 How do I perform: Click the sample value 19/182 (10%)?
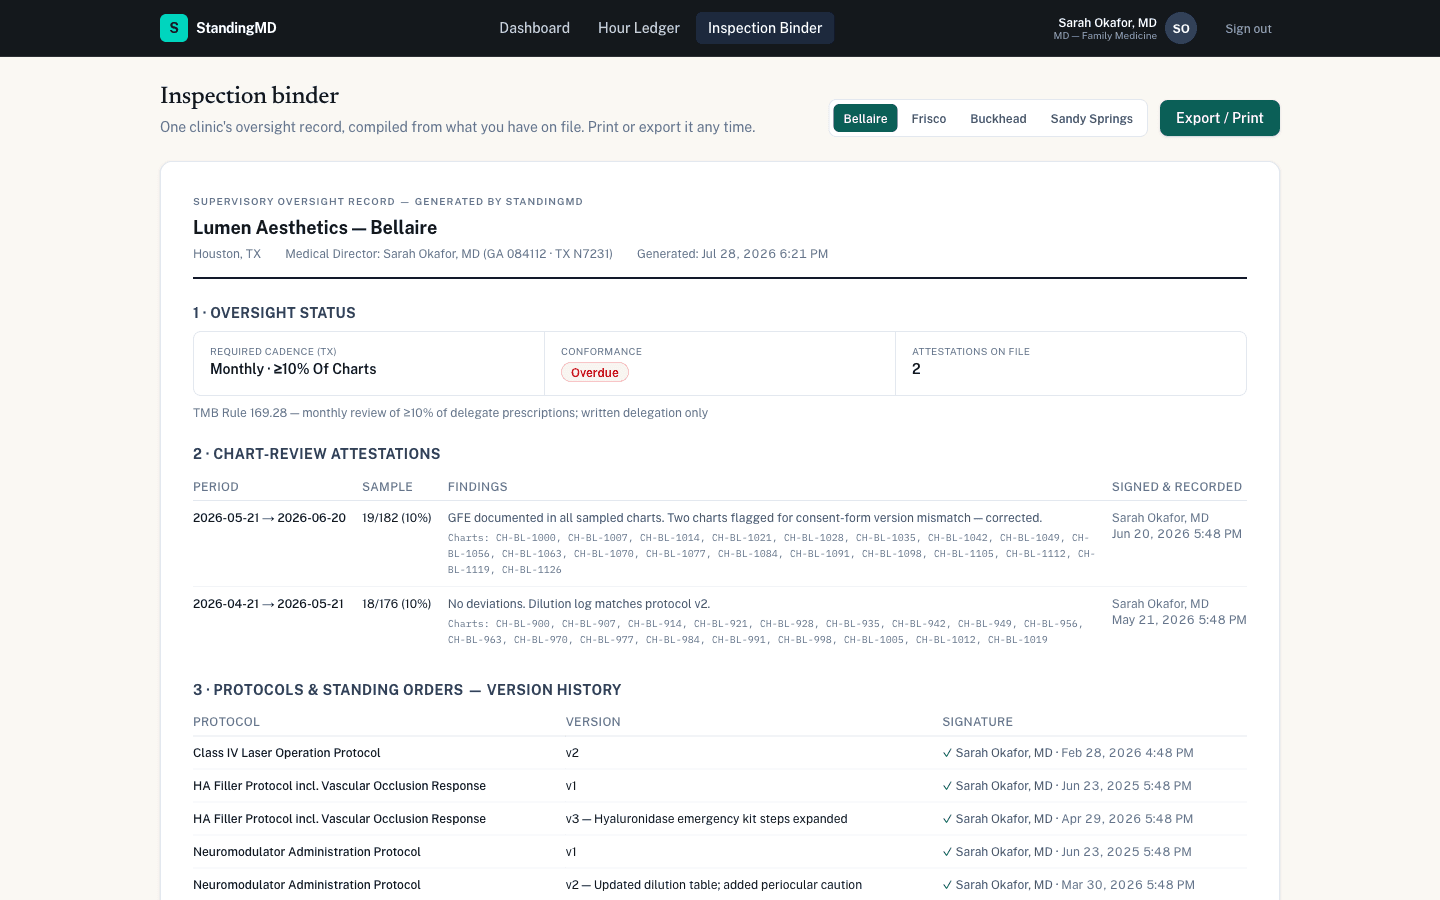pos(397,518)
